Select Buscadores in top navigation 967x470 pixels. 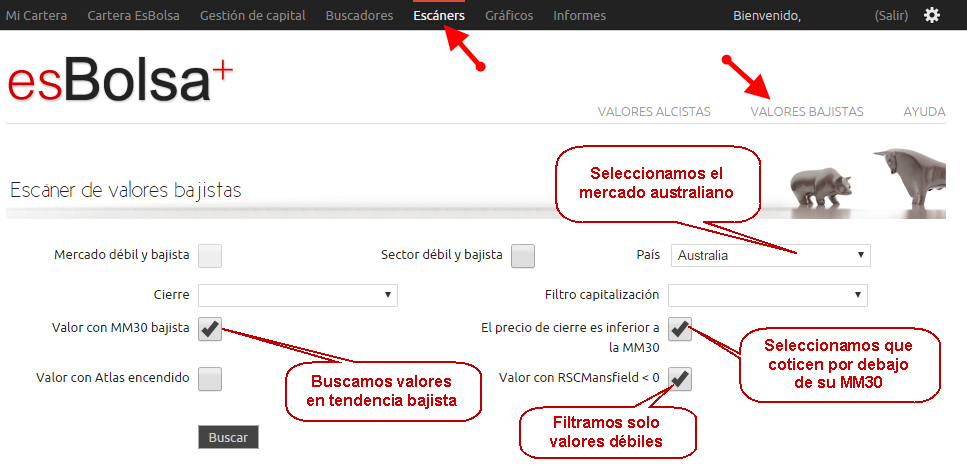point(360,15)
